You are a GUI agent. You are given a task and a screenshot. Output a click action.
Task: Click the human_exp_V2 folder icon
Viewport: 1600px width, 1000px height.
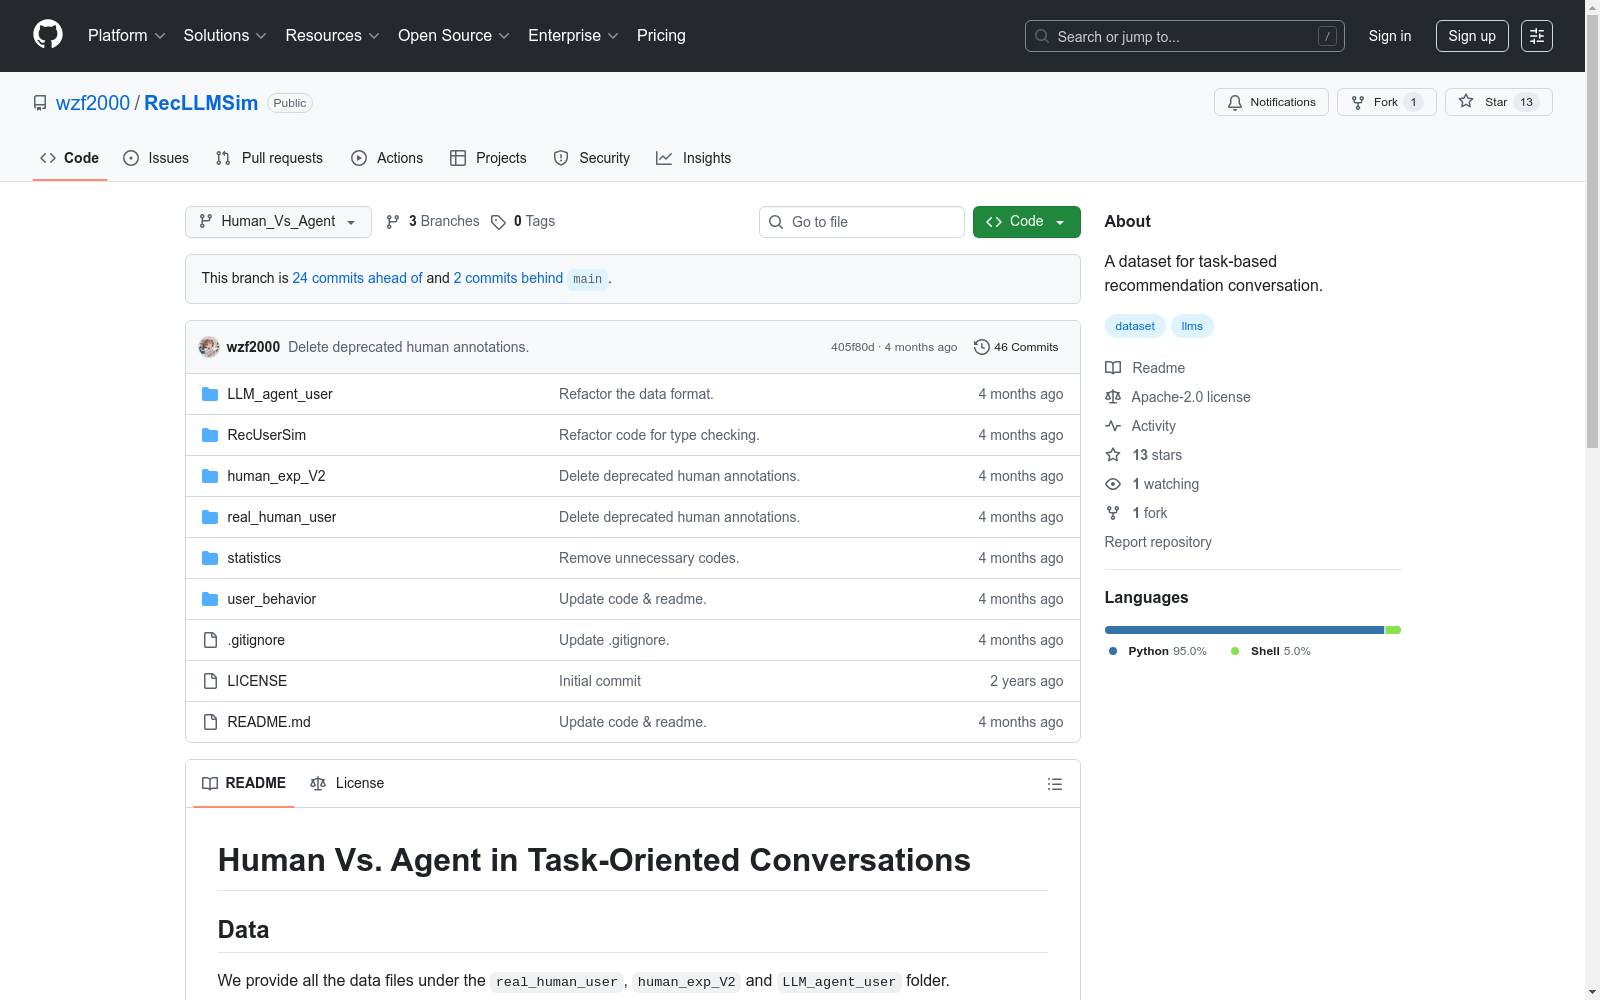(x=210, y=476)
